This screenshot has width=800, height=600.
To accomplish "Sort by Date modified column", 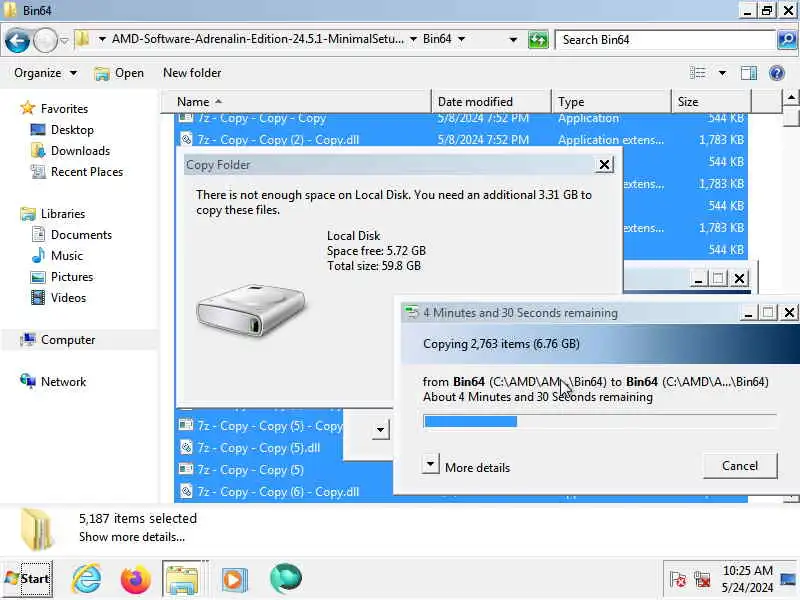I will 491,102.
